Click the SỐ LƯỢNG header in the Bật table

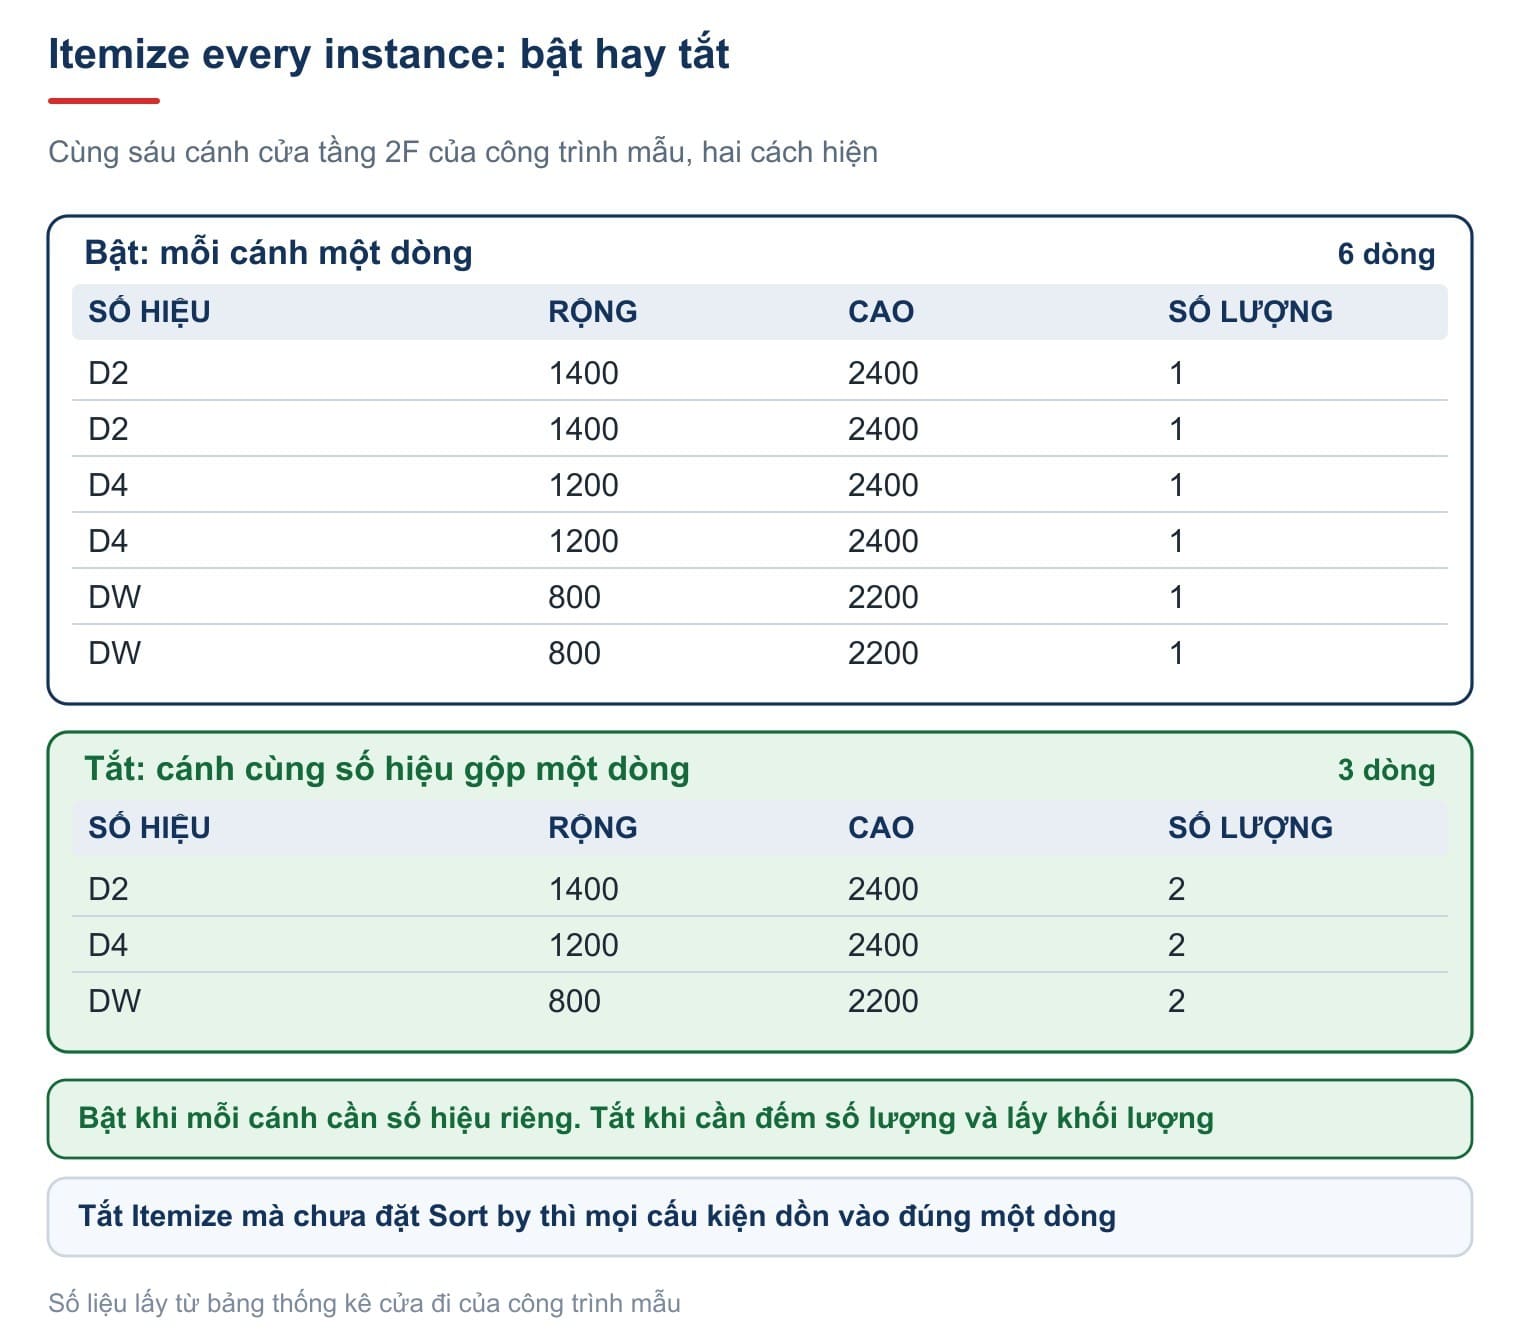point(1250,312)
